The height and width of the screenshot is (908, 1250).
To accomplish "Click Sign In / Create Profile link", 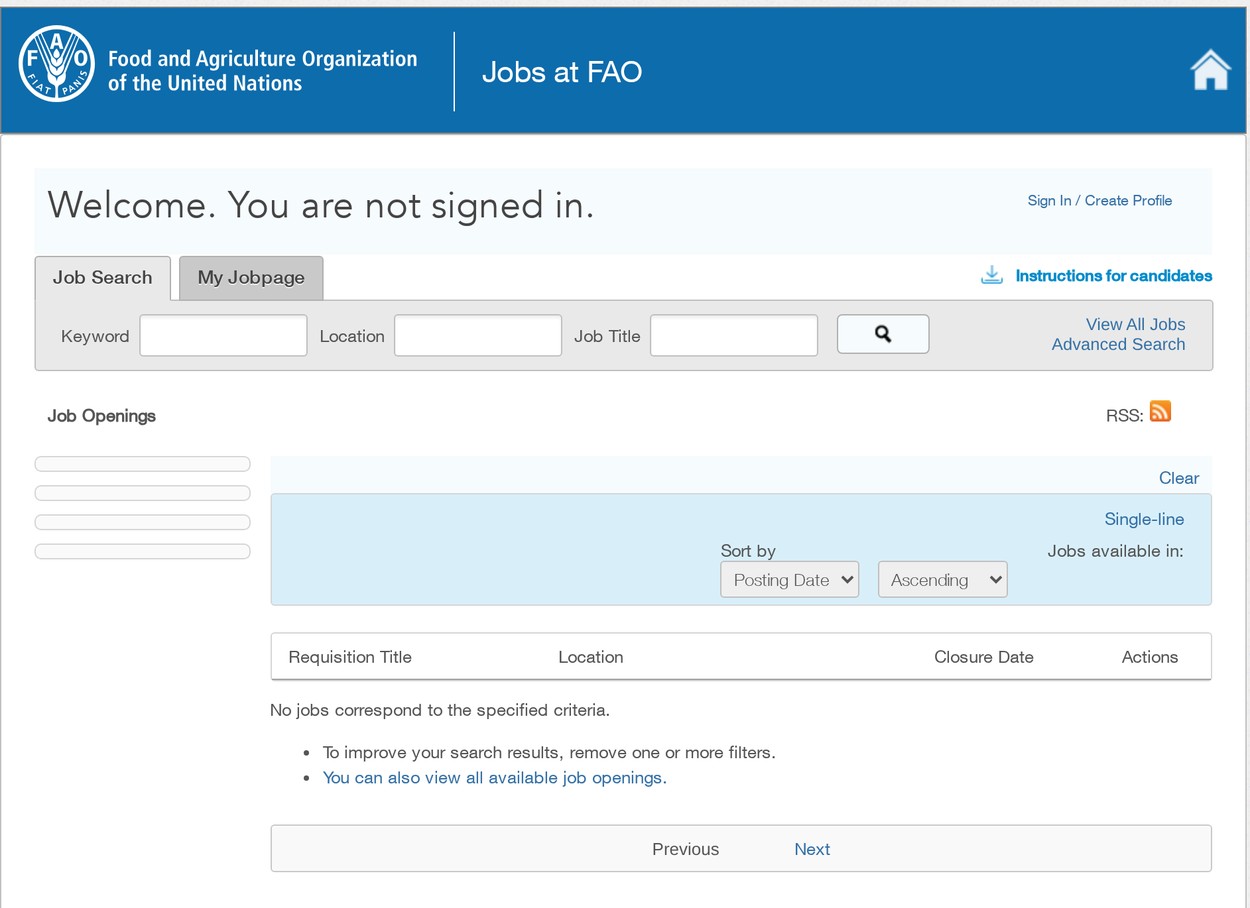I will (1100, 200).
